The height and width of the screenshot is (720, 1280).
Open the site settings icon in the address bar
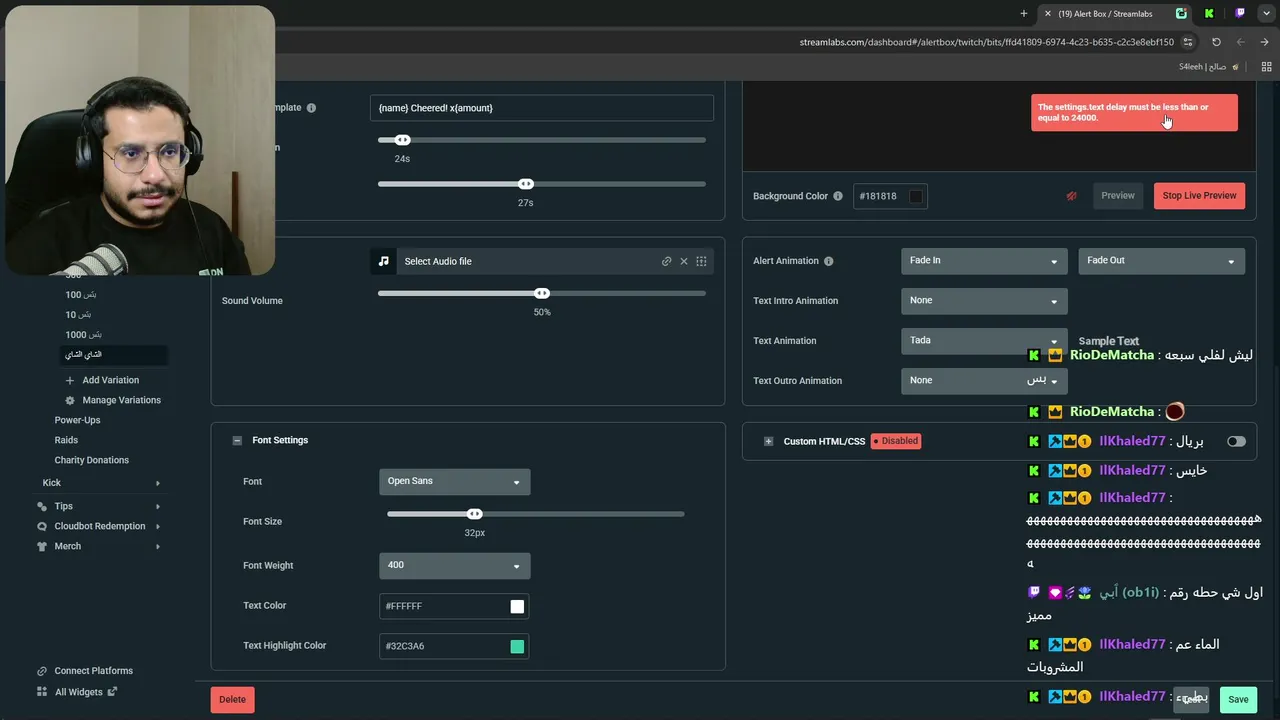pos(1188,42)
